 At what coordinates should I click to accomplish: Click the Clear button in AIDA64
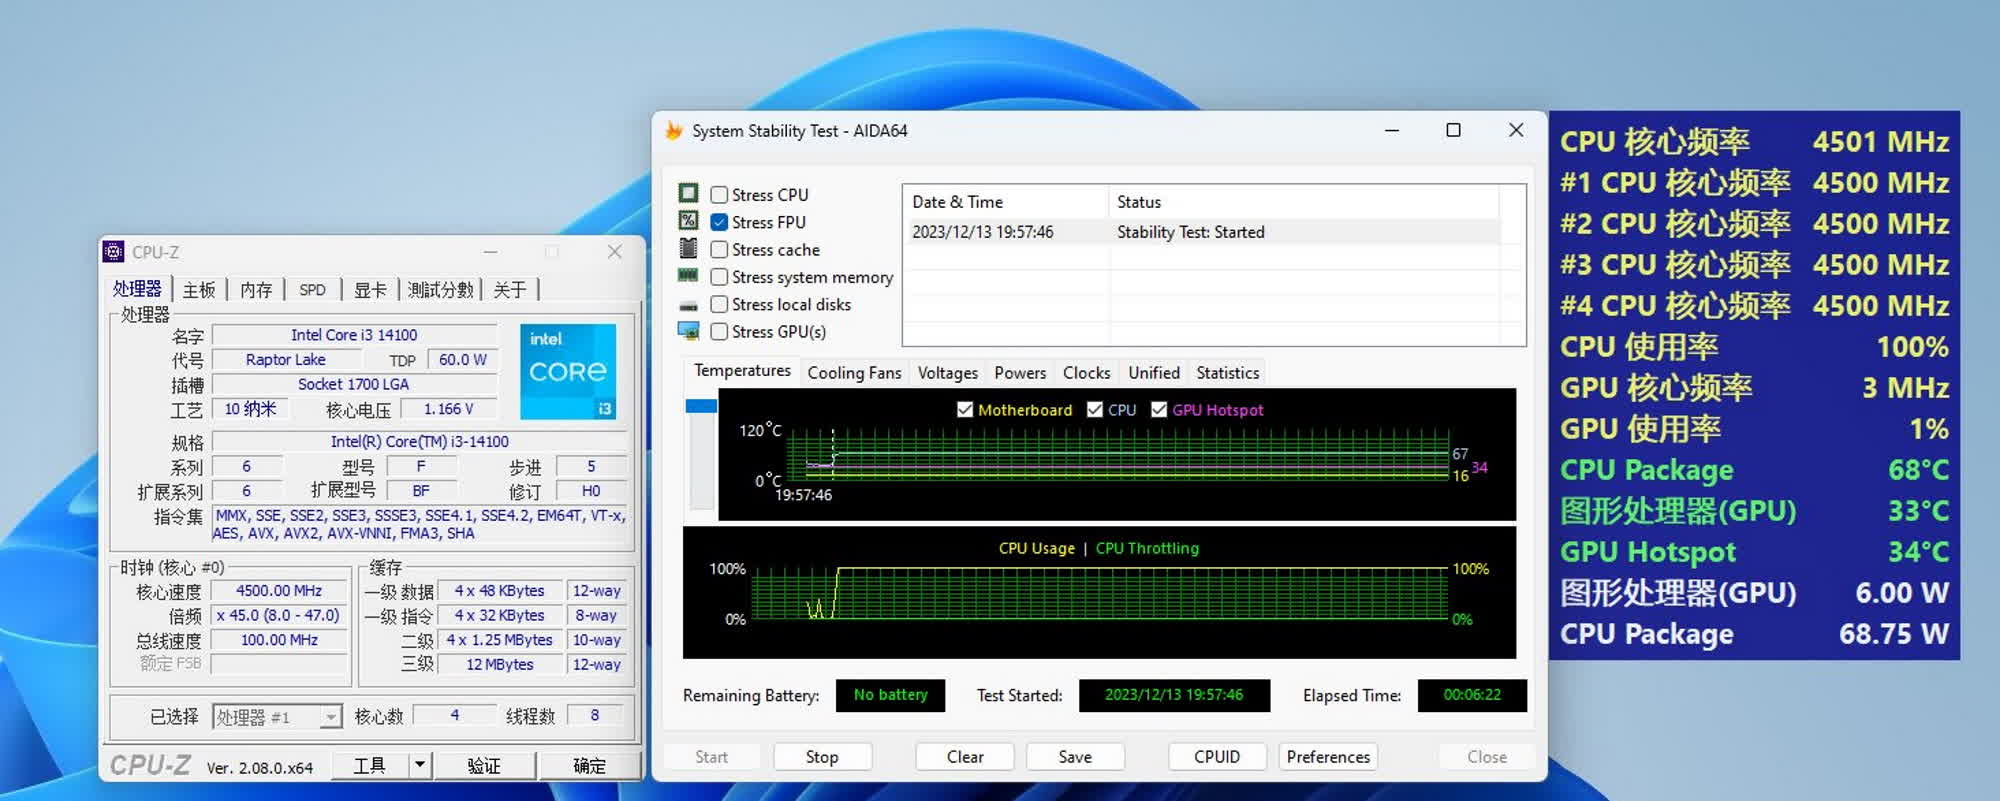[965, 757]
